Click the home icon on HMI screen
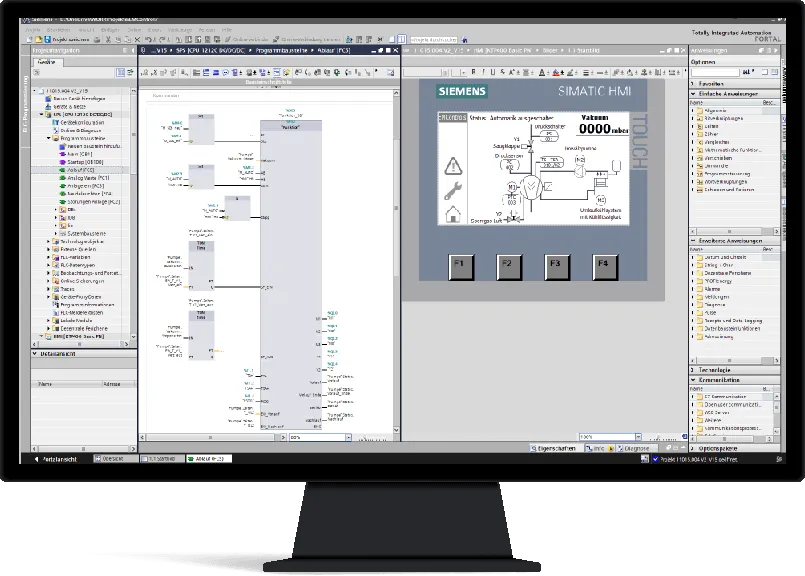 click(453, 214)
